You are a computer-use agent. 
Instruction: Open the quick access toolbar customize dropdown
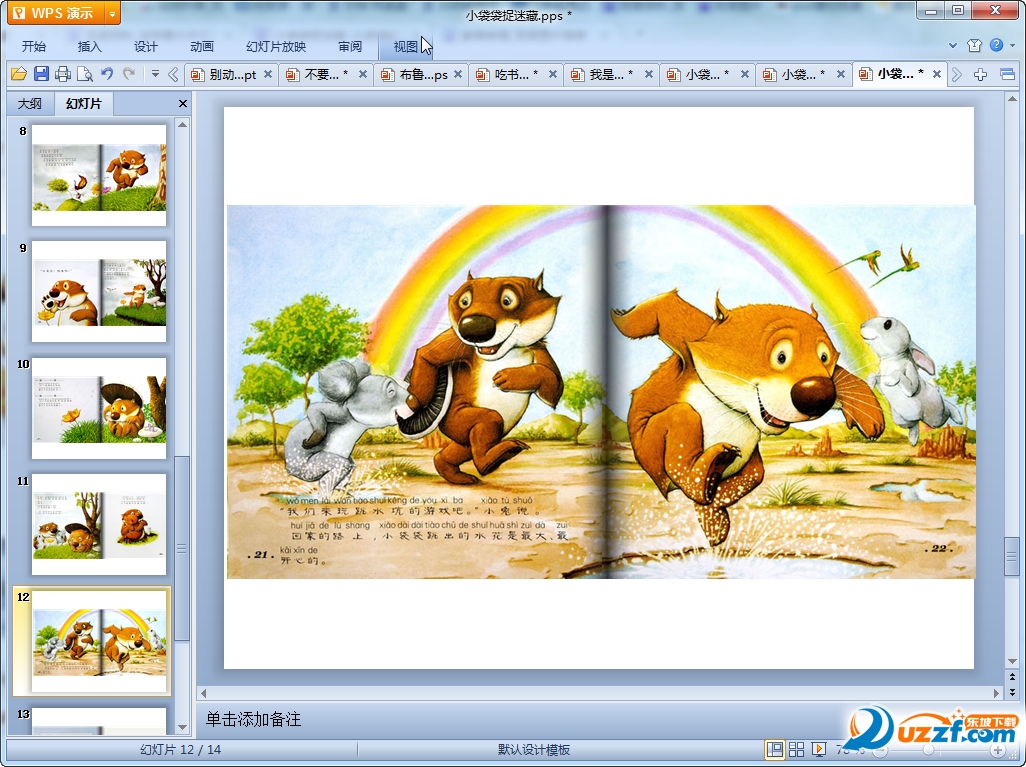pos(155,74)
